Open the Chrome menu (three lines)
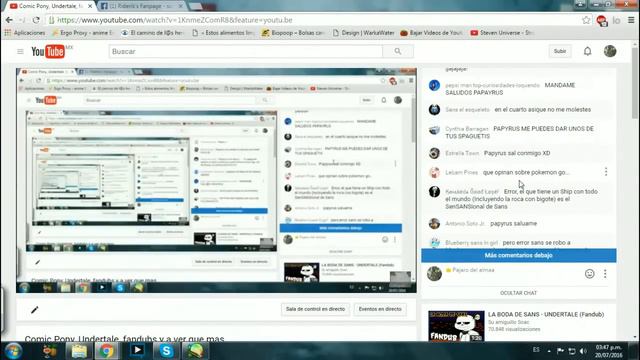 coord(631,20)
